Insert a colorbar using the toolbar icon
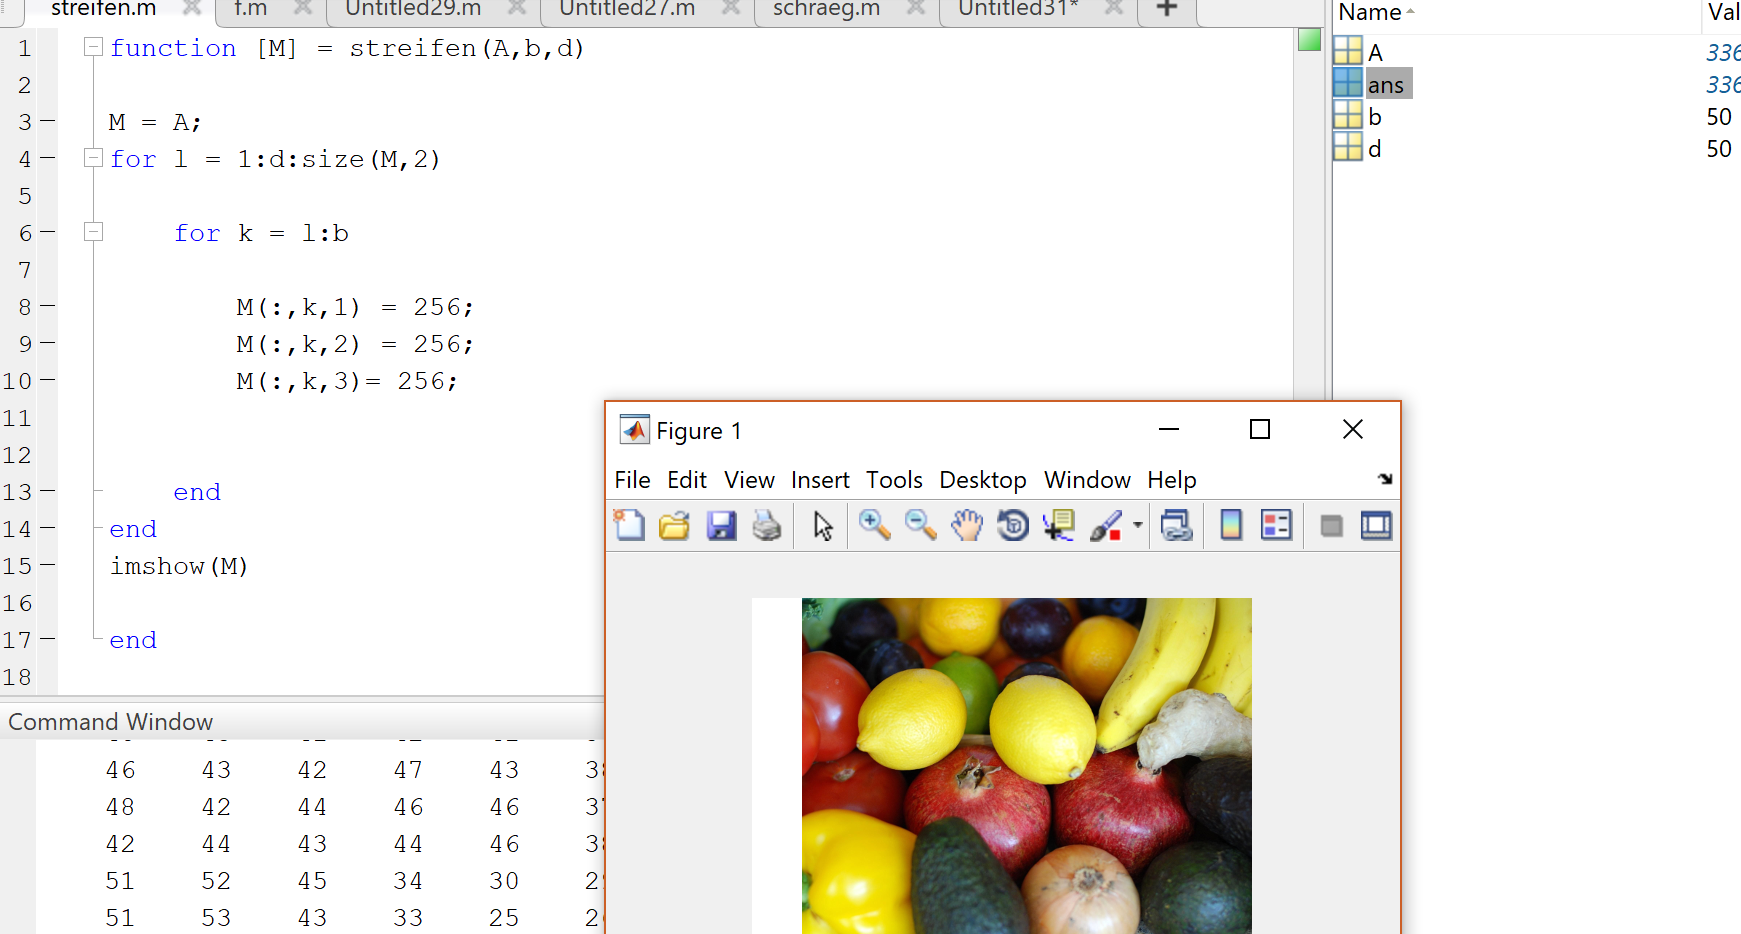This screenshot has width=1741, height=934. click(1231, 525)
